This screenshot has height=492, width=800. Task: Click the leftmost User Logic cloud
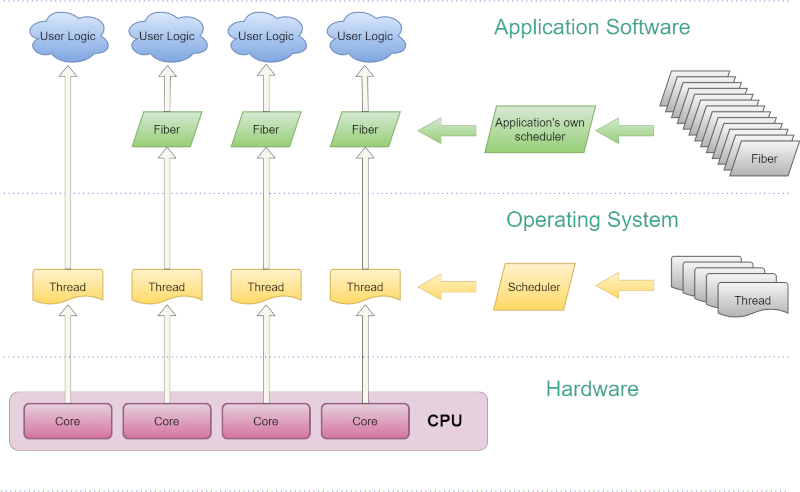pos(68,37)
